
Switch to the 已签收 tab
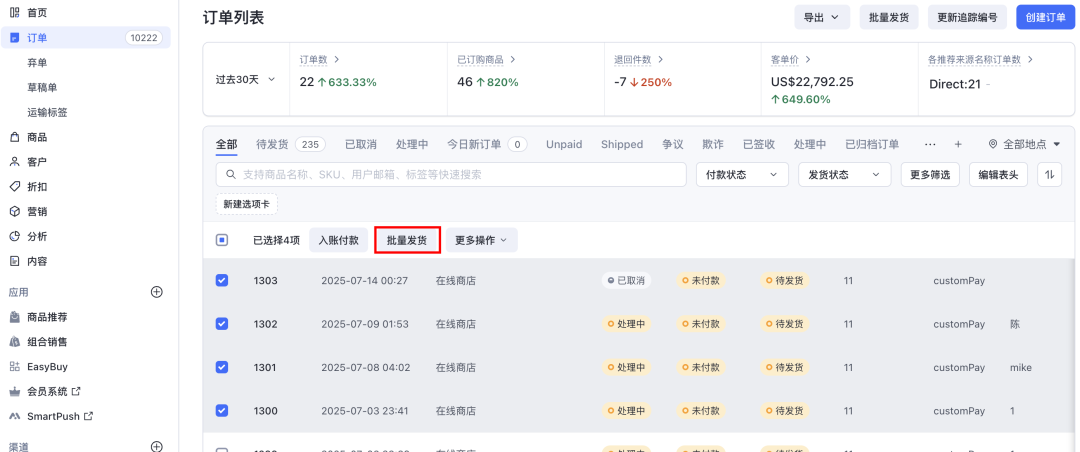[759, 144]
